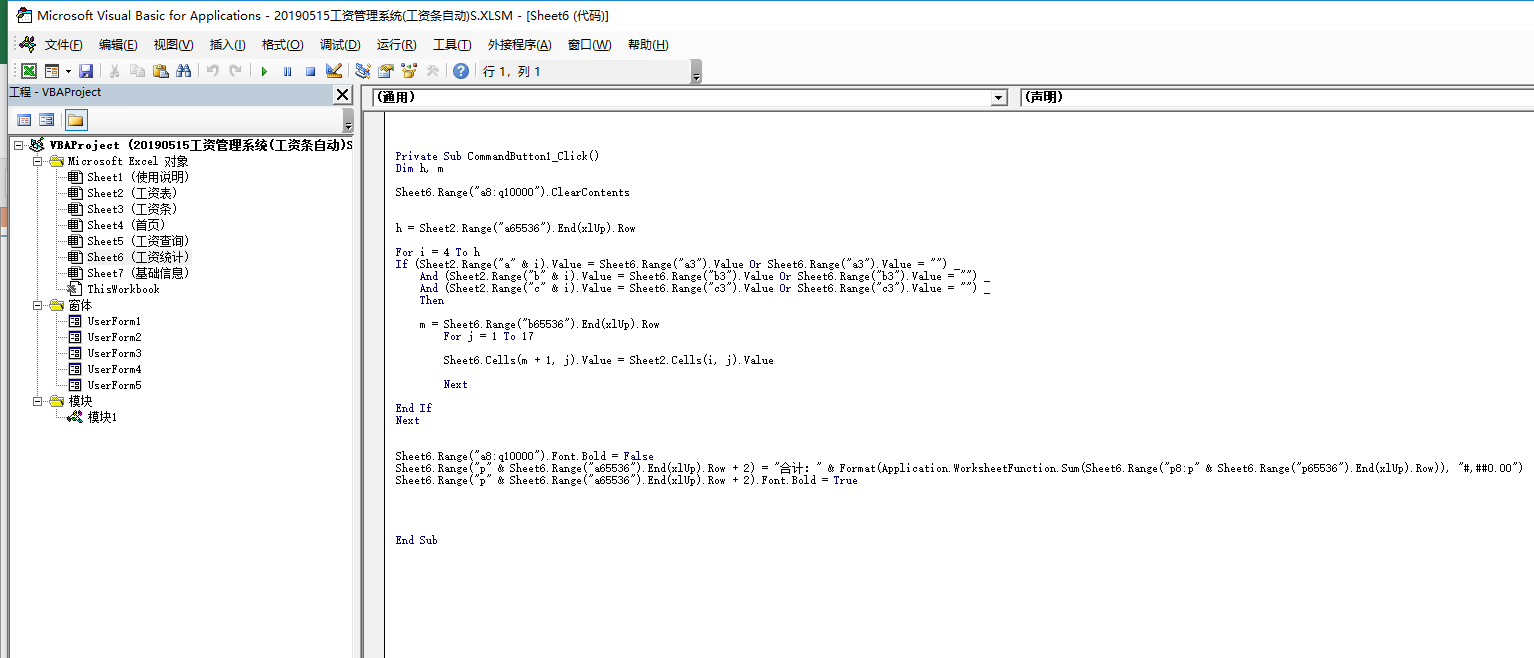The width and height of the screenshot is (1534, 658).
Task: Click the Paste clipboard icon
Action: (160, 71)
